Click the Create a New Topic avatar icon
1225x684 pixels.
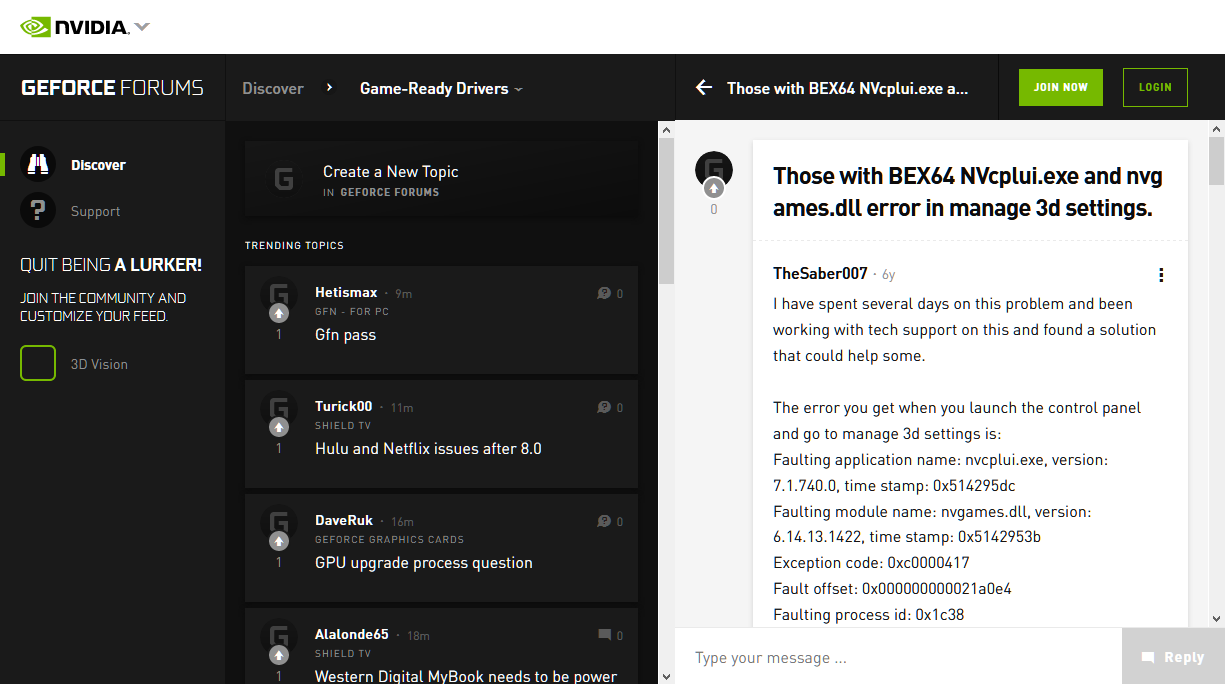coord(283,180)
